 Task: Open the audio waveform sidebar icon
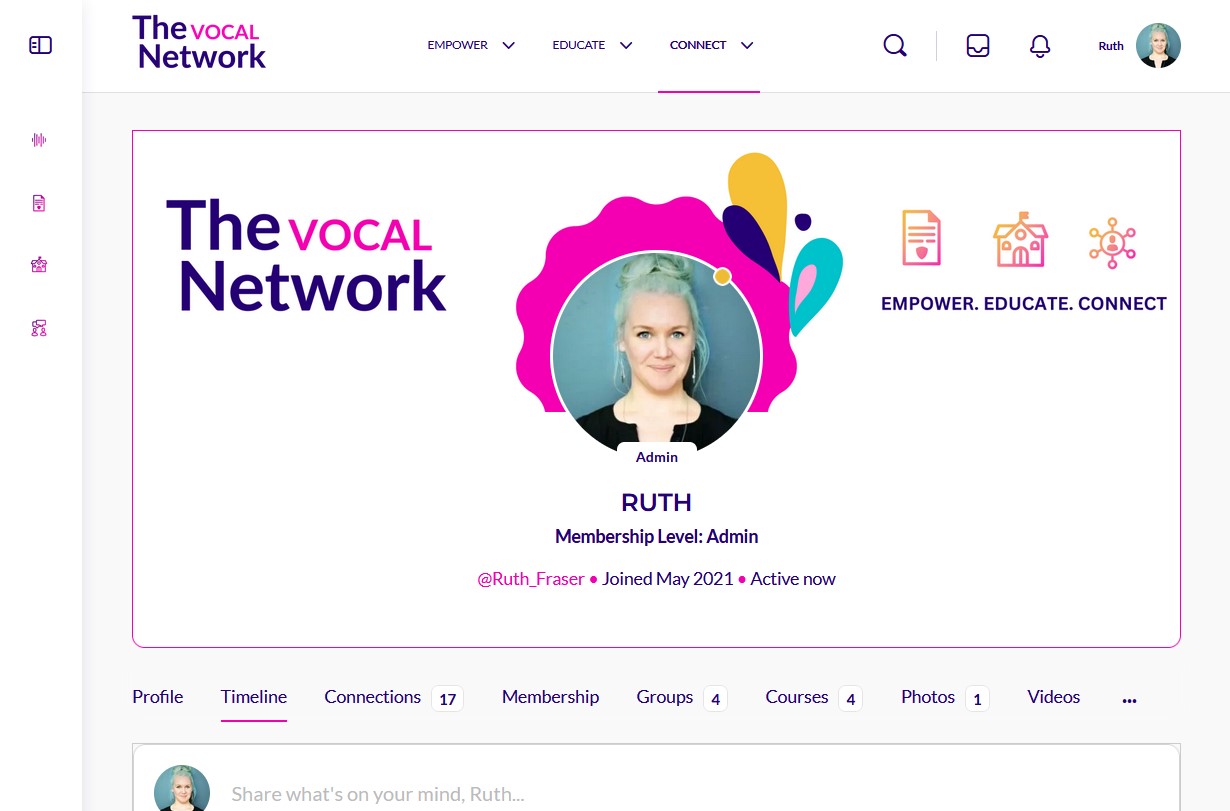coord(39,140)
